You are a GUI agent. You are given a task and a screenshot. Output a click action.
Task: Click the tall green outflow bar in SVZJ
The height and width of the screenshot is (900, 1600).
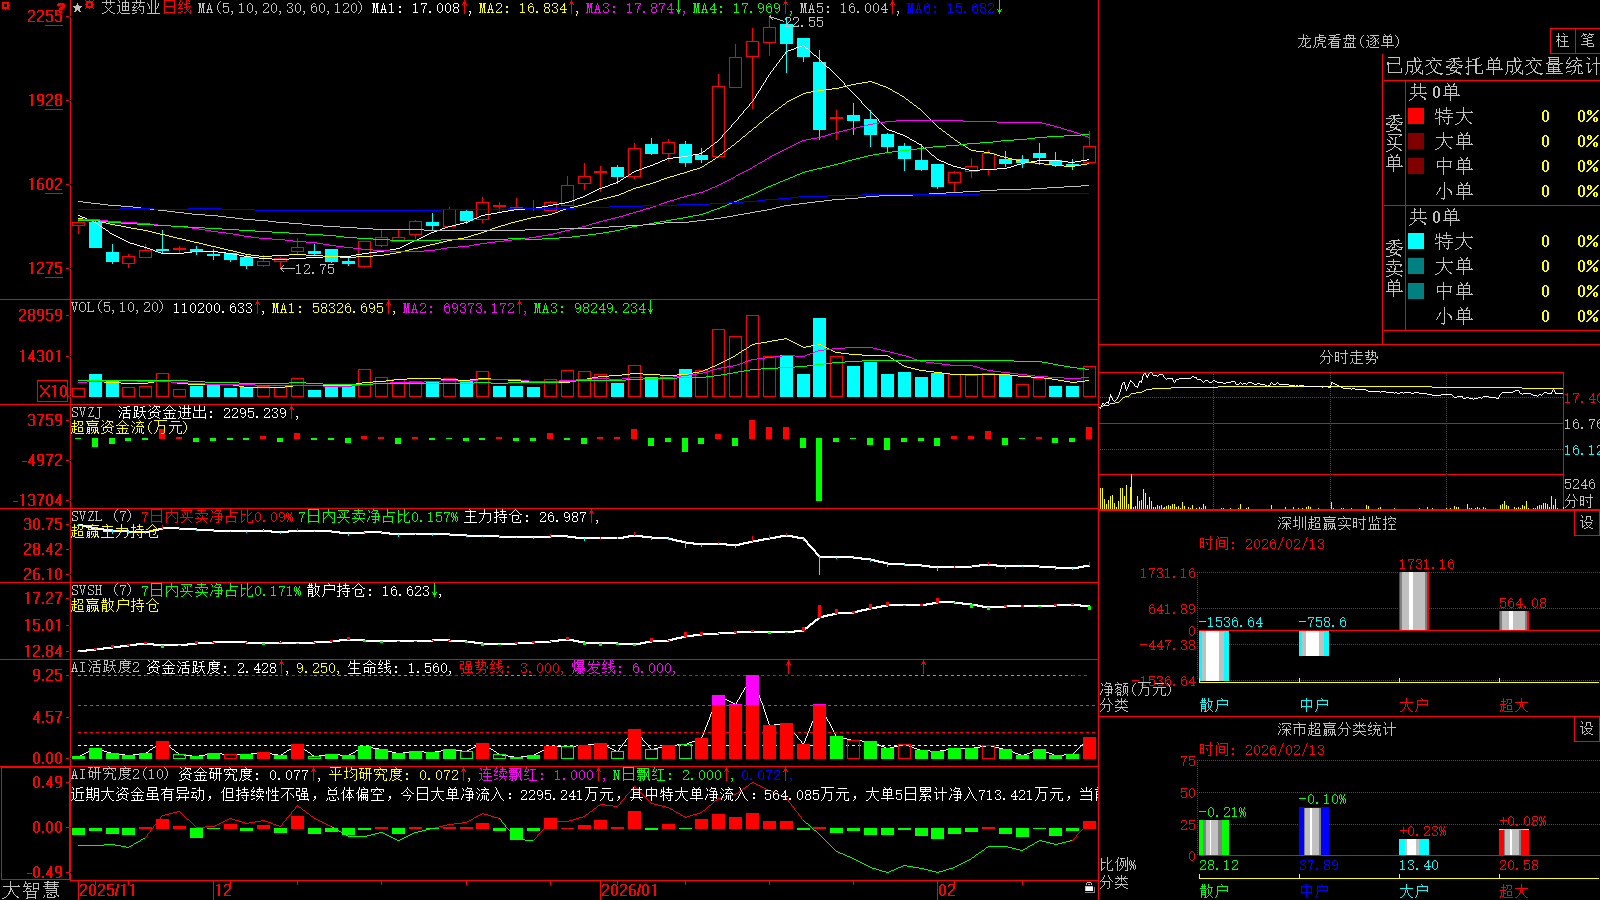coord(819,470)
